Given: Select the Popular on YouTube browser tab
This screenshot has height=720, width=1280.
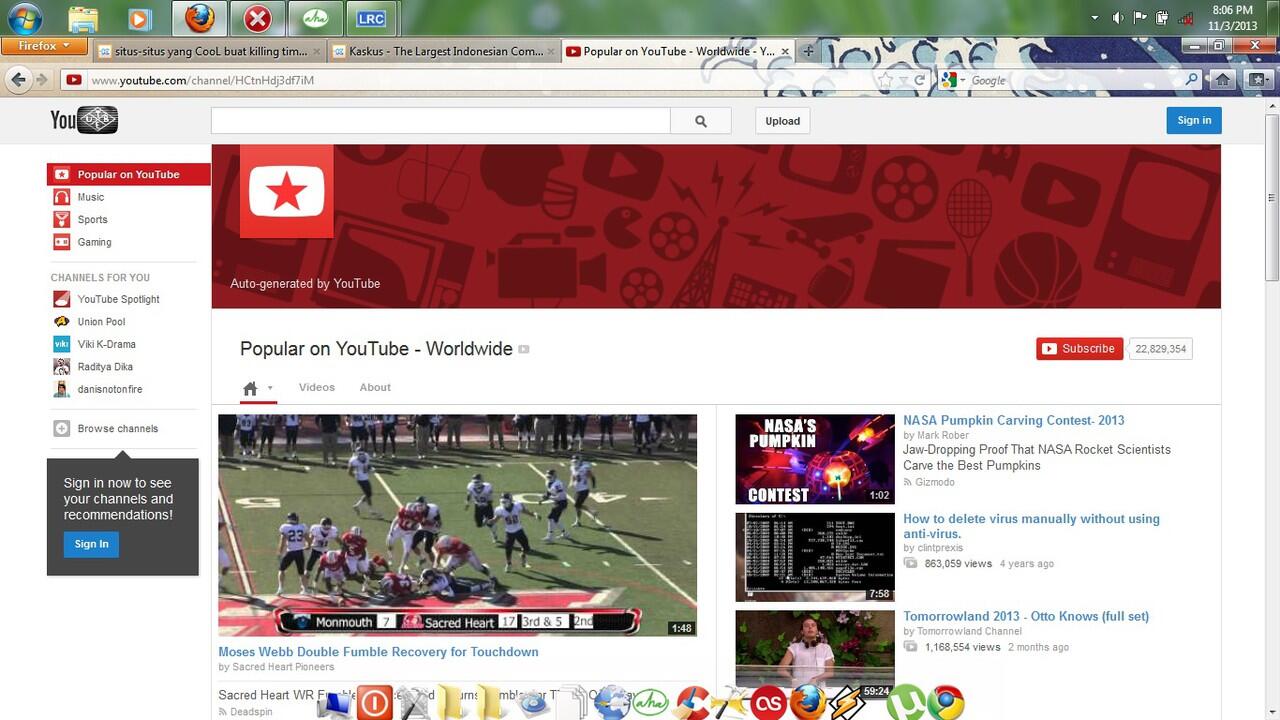Looking at the screenshot, I should (677, 51).
